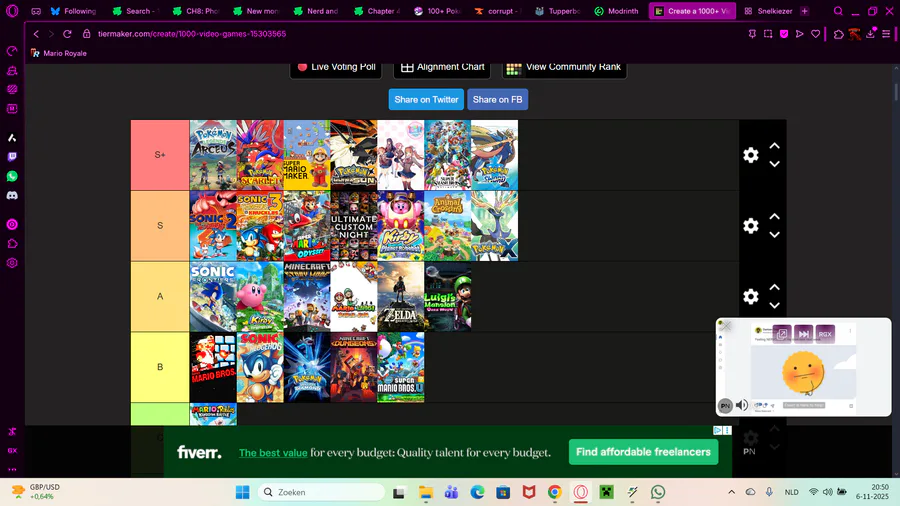This screenshot has height=506, width=900.
Task: Open the Twitch icon in sidebar
Action: coord(12,157)
